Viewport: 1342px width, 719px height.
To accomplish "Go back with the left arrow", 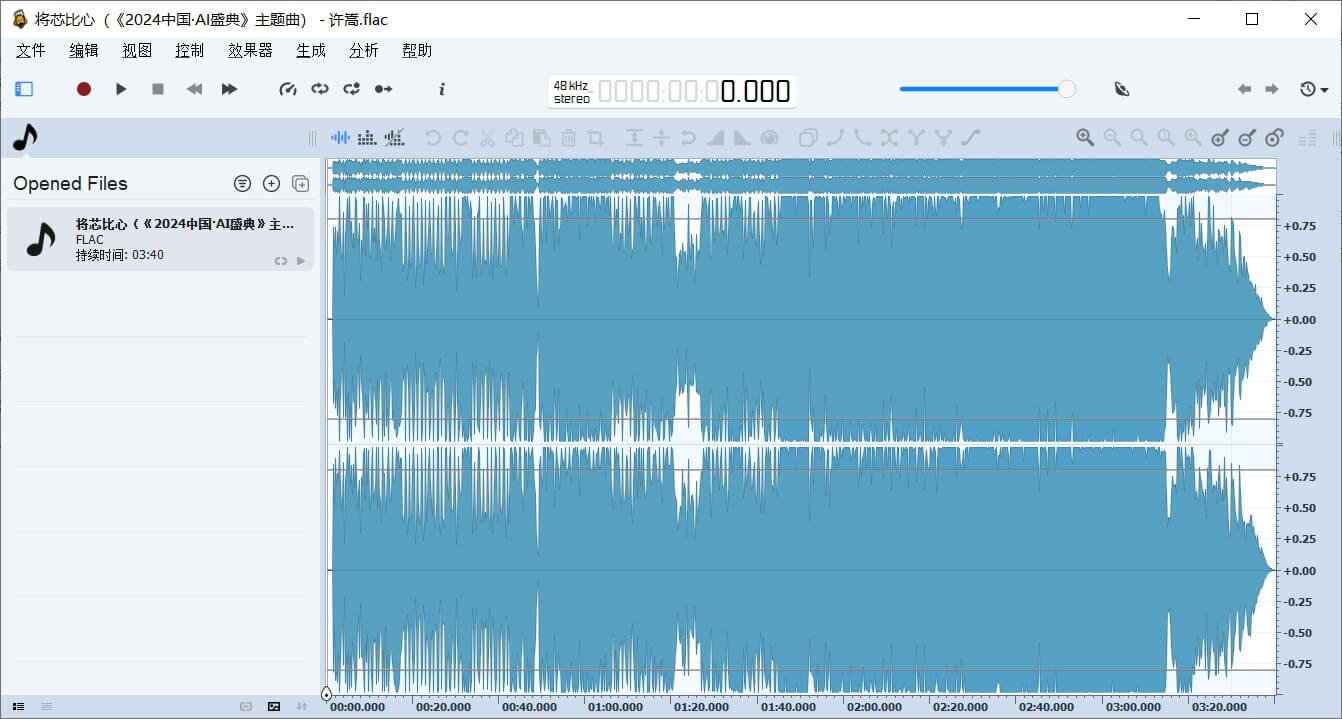I will coord(1244,89).
